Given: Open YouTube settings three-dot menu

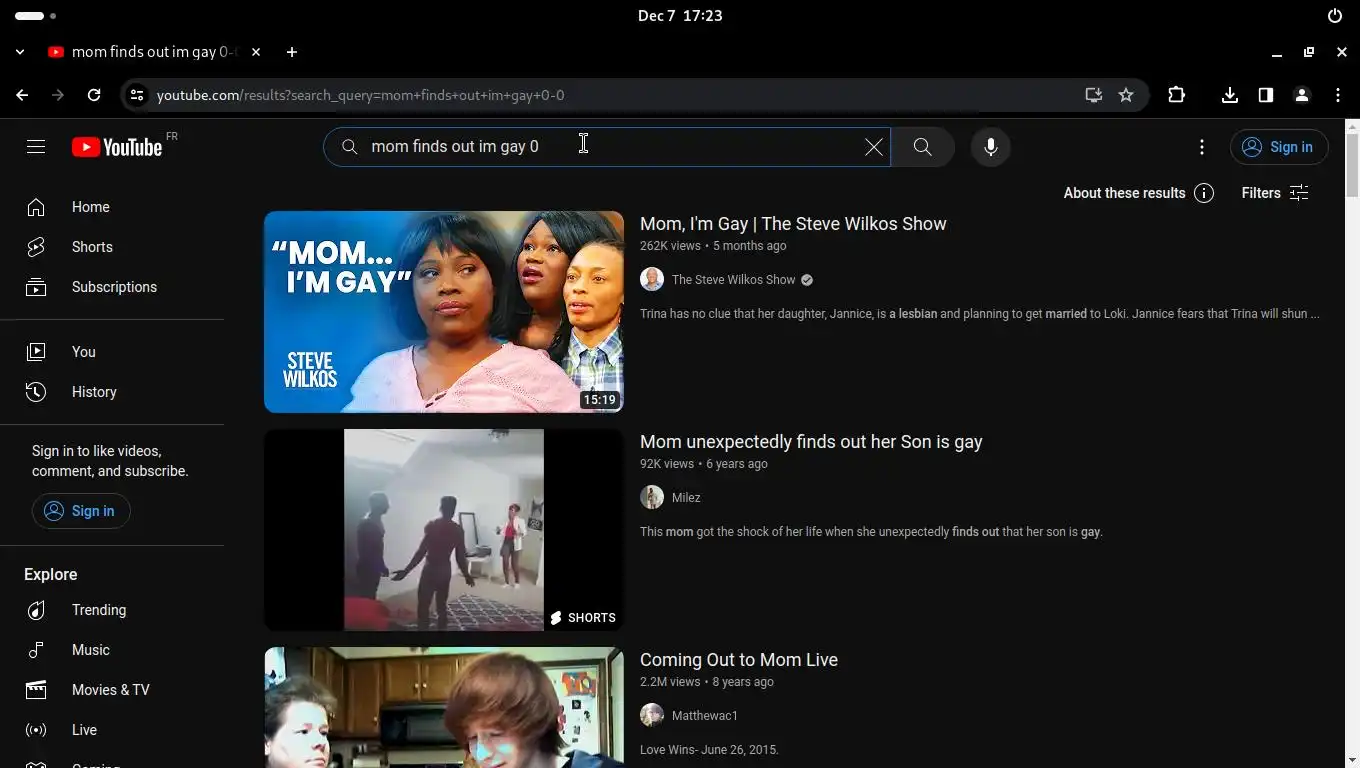Looking at the screenshot, I should pos(1201,147).
